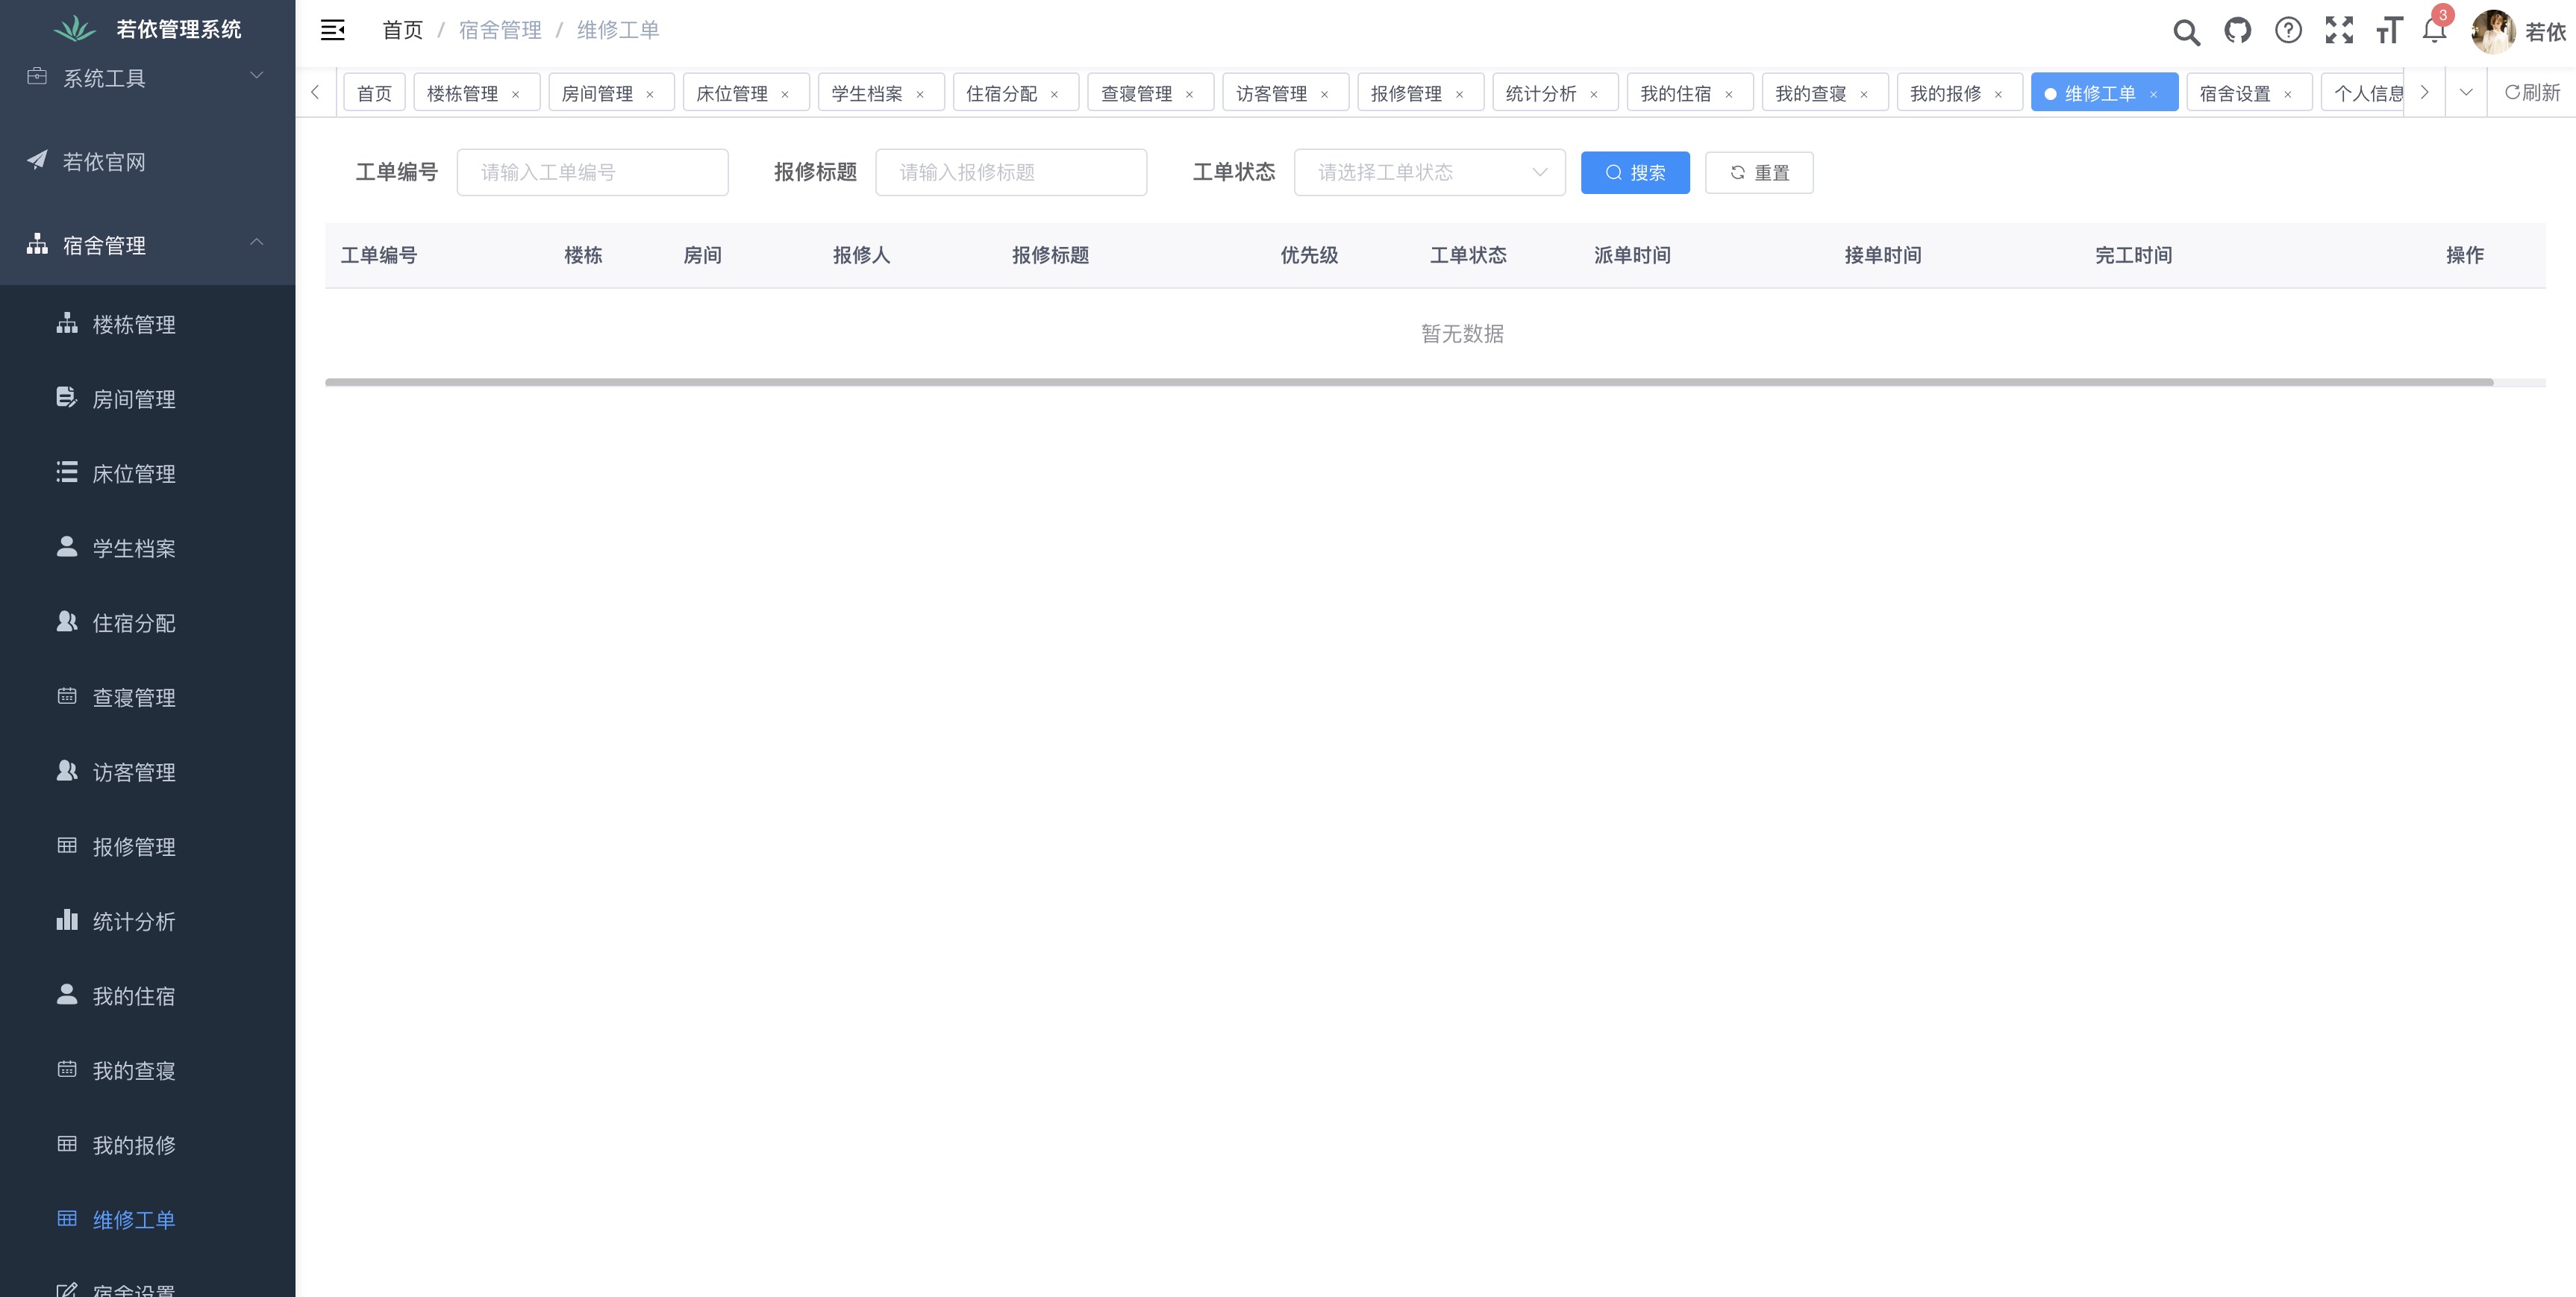Click the 刷新 refresh button
Image resolution: width=2576 pixels, height=1297 pixels.
tap(2532, 92)
